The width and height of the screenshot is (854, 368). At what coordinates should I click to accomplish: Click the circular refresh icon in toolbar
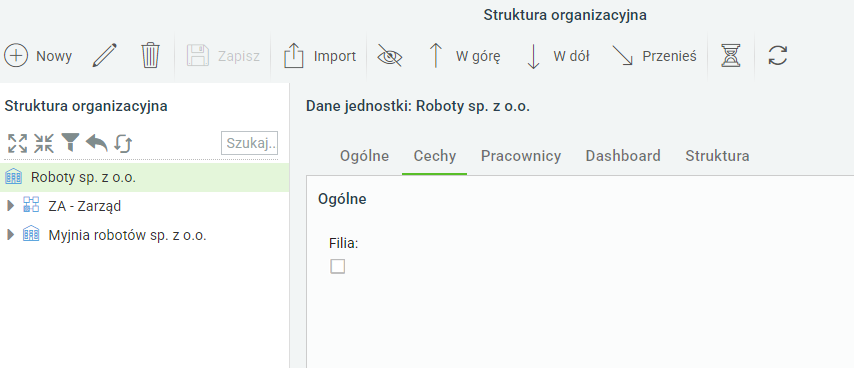[778, 56]
